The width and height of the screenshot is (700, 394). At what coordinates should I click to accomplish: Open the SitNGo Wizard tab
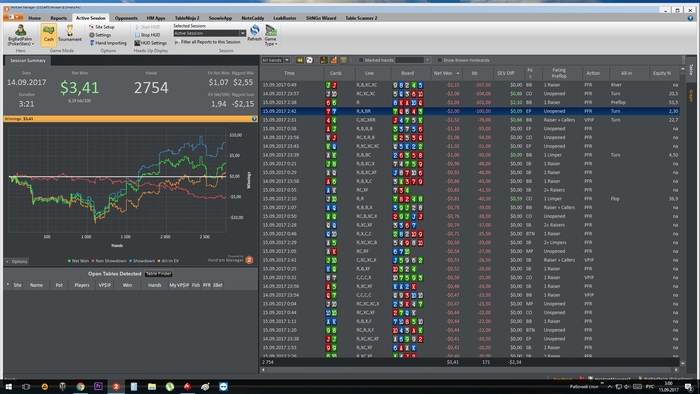coord(321,18)
